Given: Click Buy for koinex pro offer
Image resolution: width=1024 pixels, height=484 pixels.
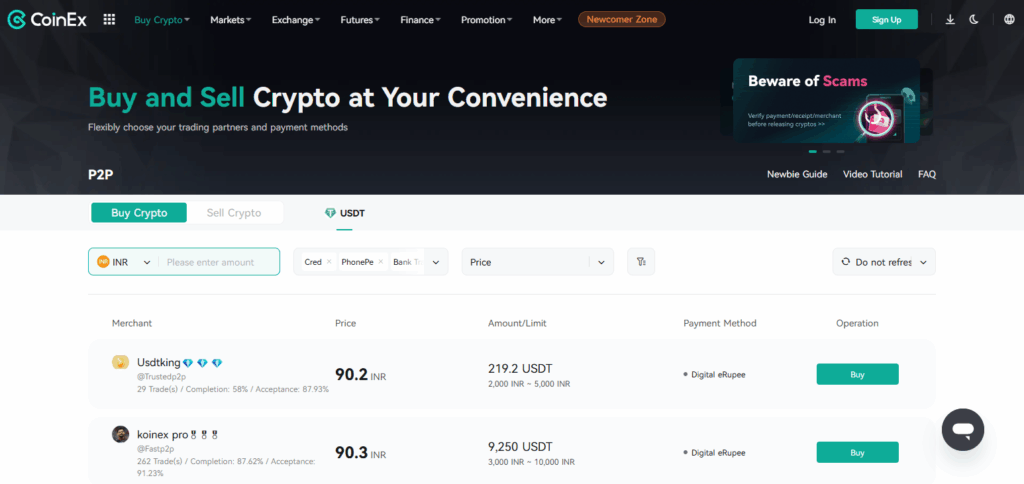Looking at the screenshot, I should coord(857,452).
